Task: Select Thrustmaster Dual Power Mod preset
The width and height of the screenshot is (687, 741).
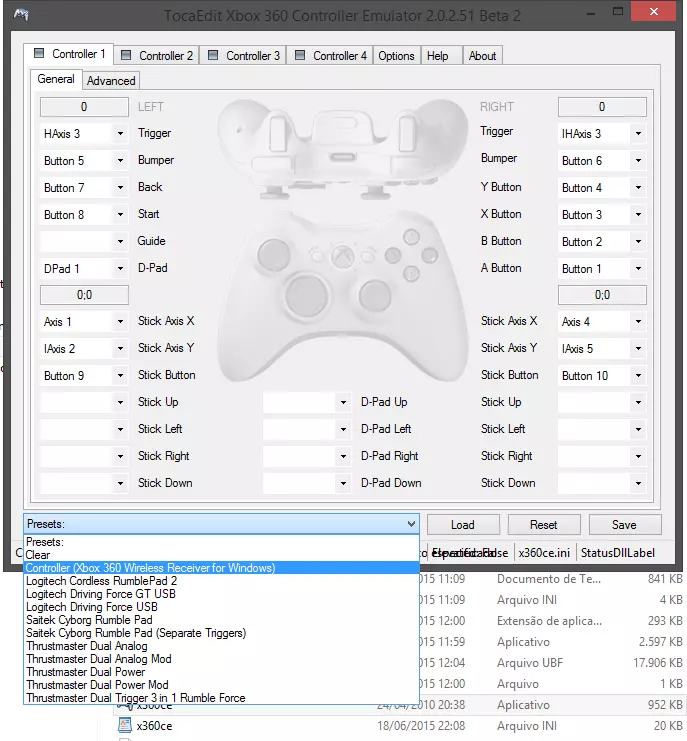Action: point(221,685)
